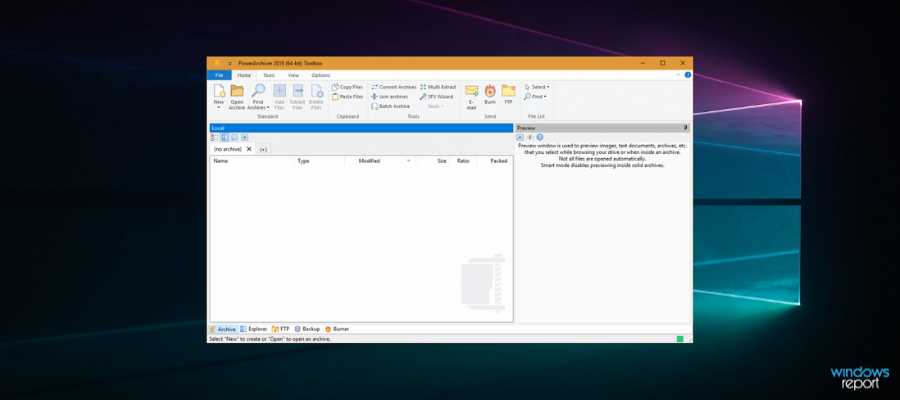Click the E-mail send icon
The height and width of the screenshot is (400, 900).
pos(471,91)
